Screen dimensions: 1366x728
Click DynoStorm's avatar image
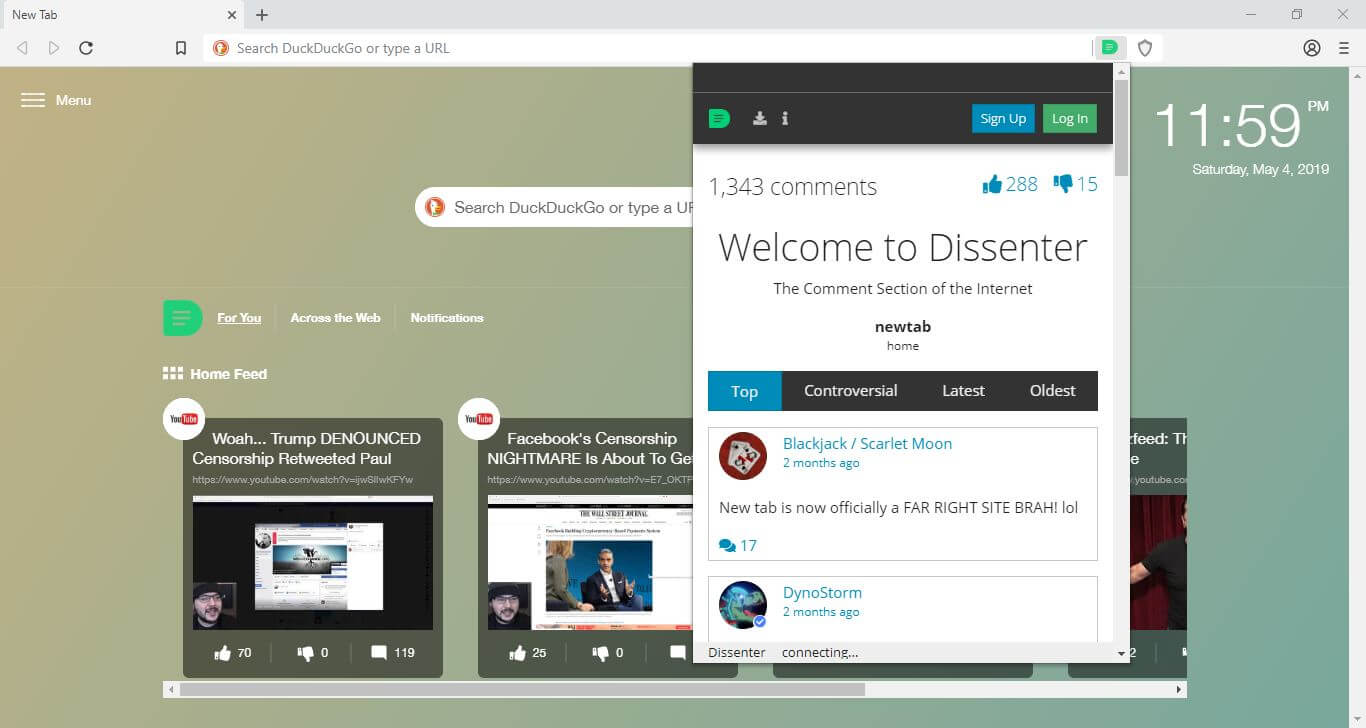(x=743, y=605)
